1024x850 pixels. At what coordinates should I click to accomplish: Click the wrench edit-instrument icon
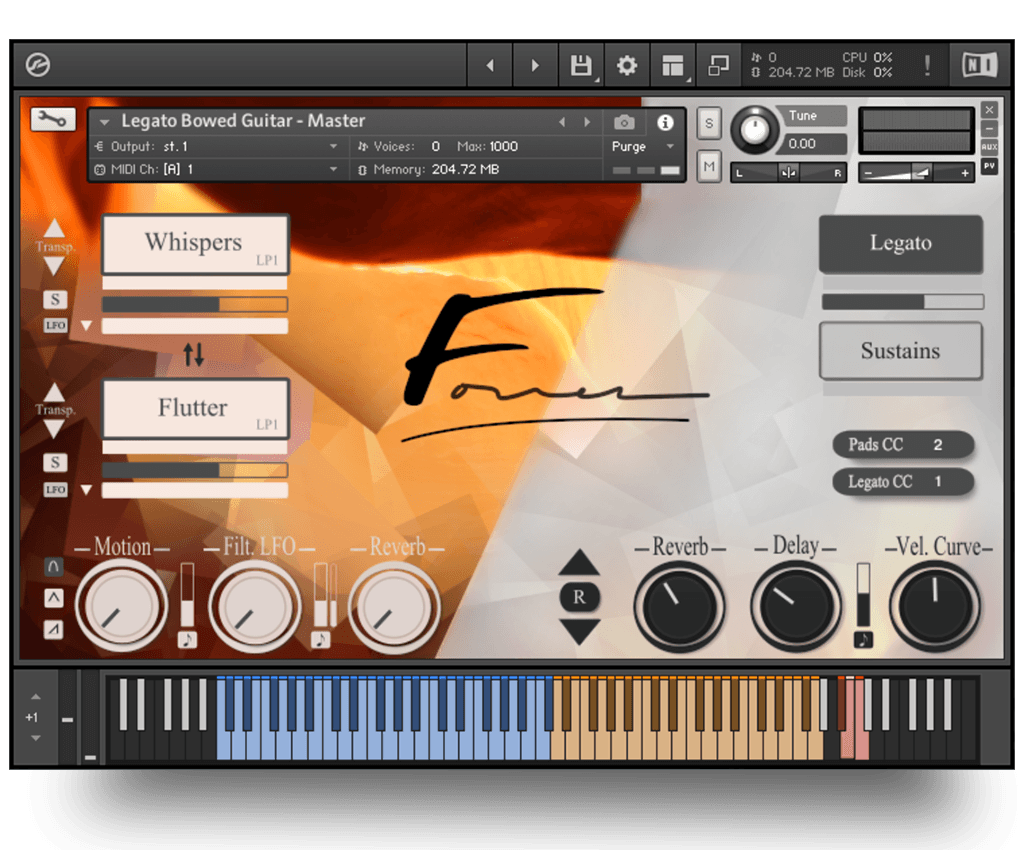click(54, 120)
